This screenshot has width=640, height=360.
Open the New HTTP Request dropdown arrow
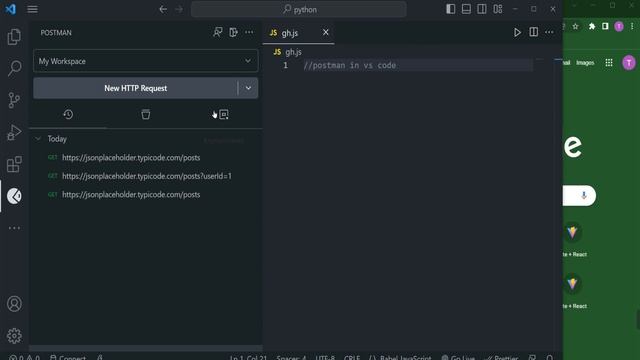pos(248,88)
